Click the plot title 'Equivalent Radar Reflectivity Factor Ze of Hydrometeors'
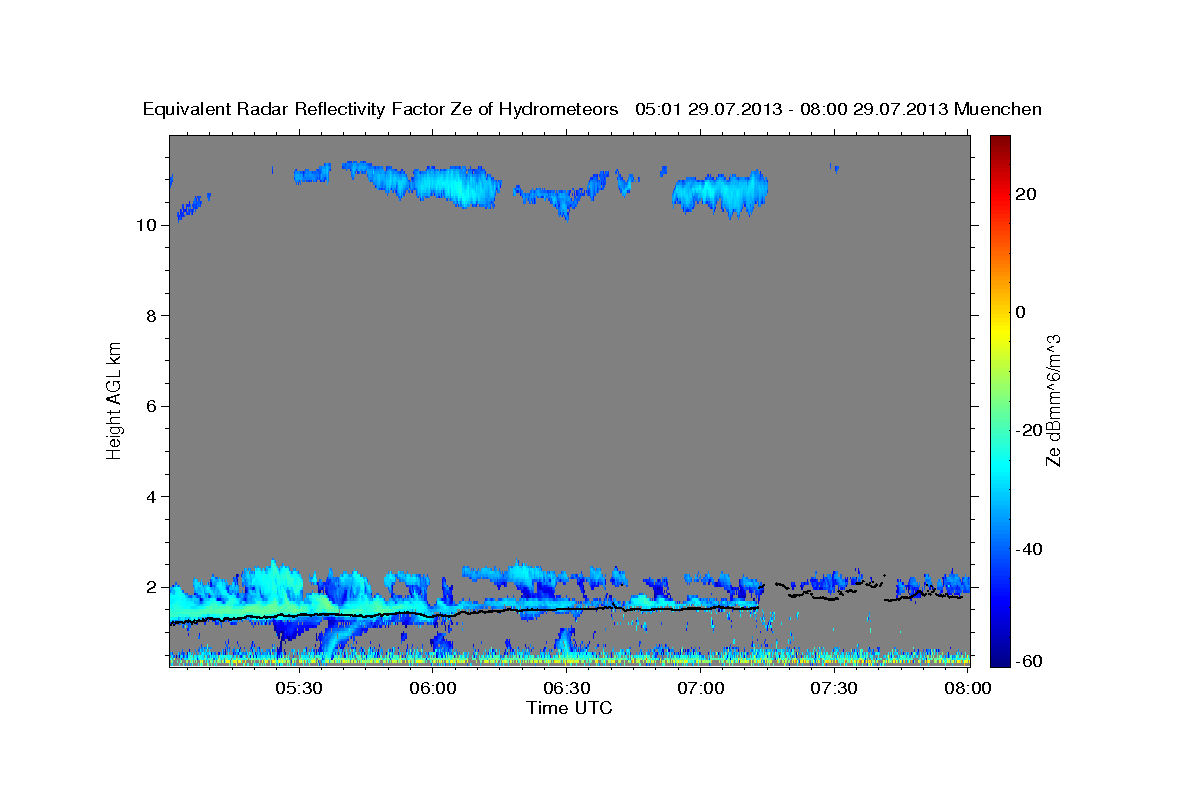This screenshot has width=1200, height=800. pyautogui.click(x=381, y=109)
